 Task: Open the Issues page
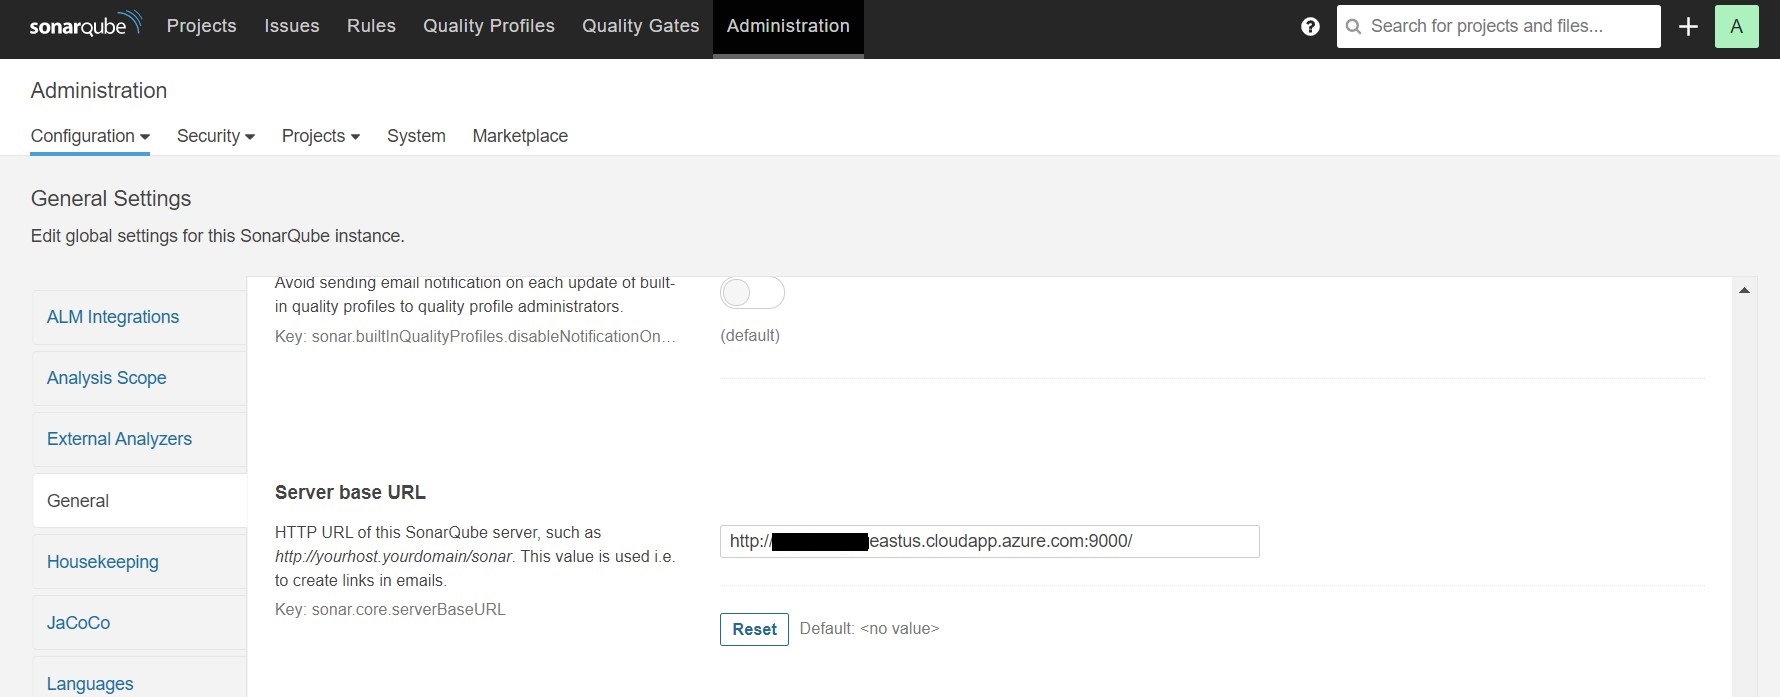coord(292,26)
